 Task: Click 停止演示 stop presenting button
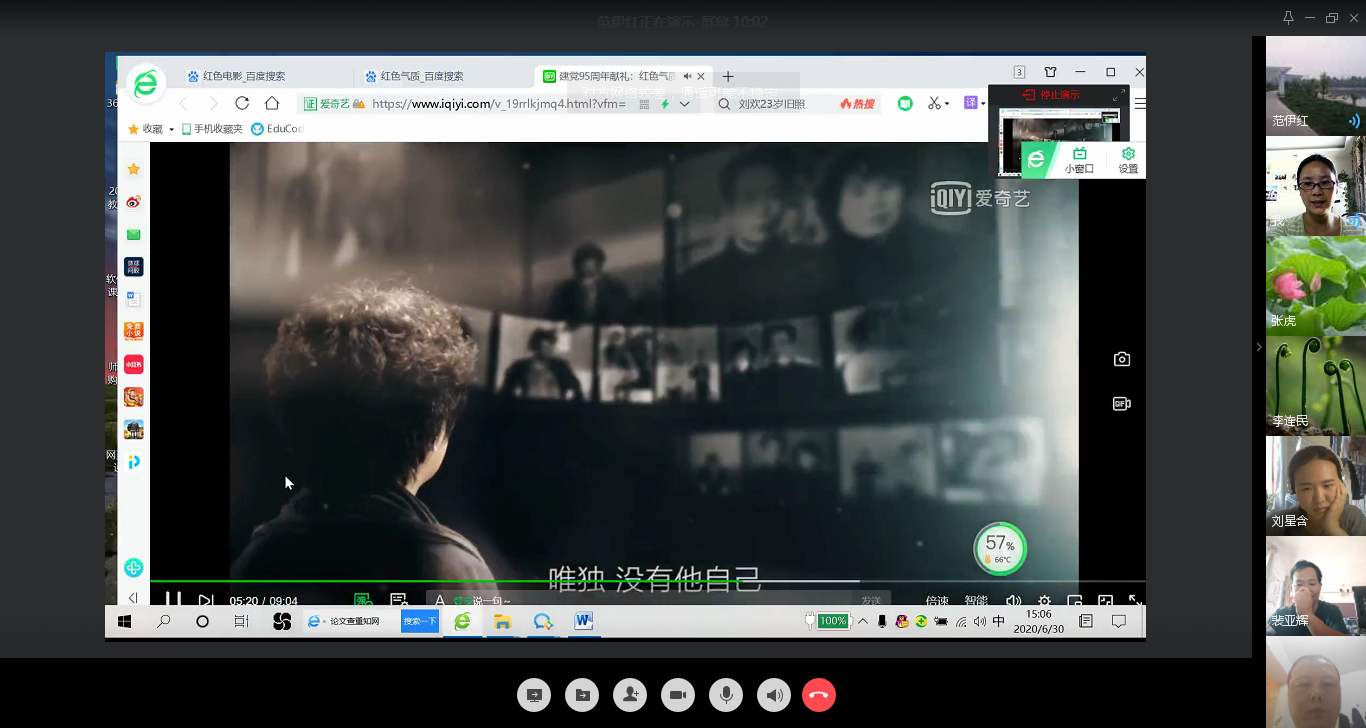click(x=1051, y=95)
